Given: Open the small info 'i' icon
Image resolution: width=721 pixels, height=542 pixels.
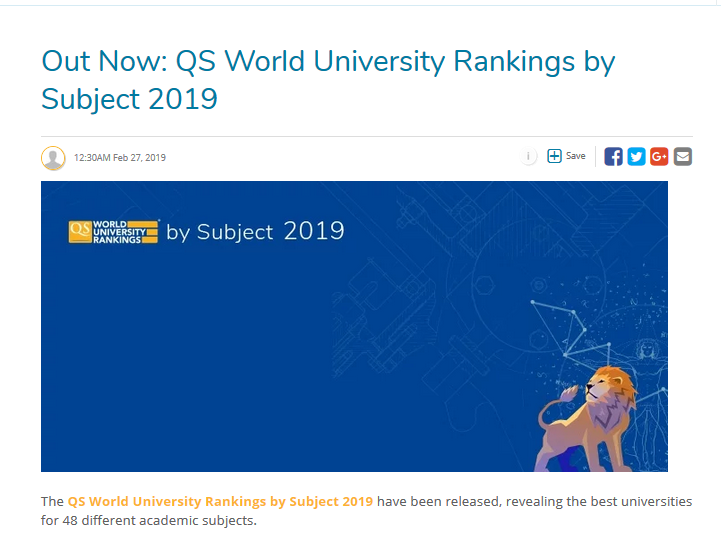Looking at the screenshot, I should point(528,156).
